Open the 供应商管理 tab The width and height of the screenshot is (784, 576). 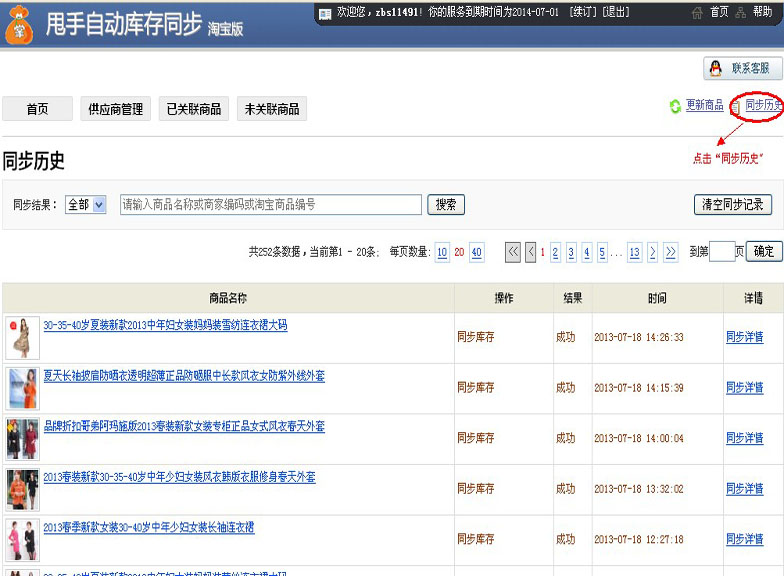[116, 108]
